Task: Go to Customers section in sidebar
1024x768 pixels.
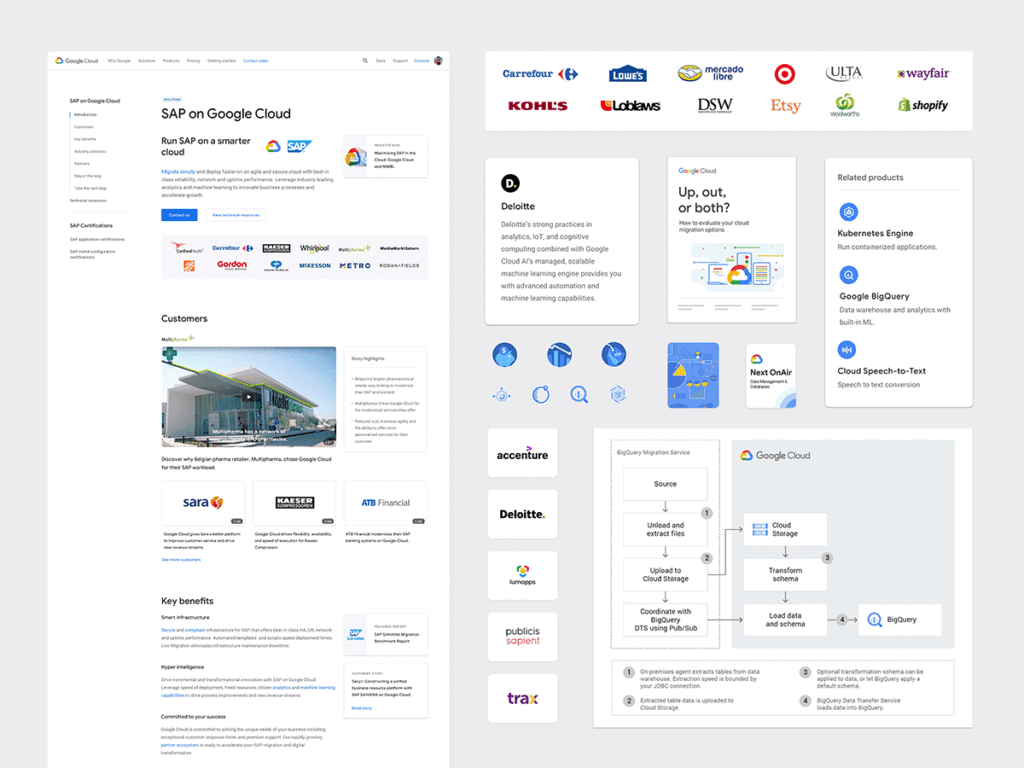Action: [x=84, y=127]
